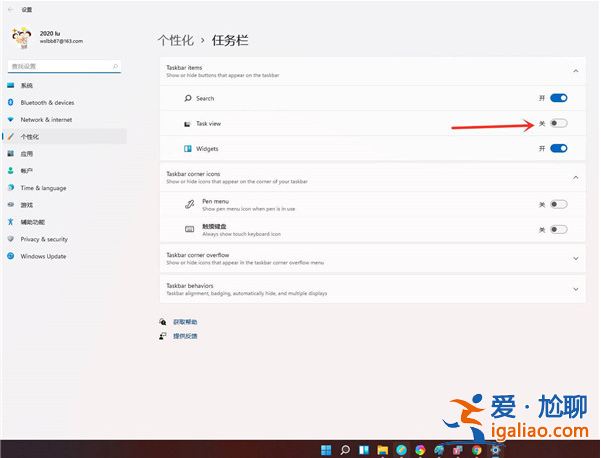
Task: Click the apps icon beside 应用
Action: point(11,154)
